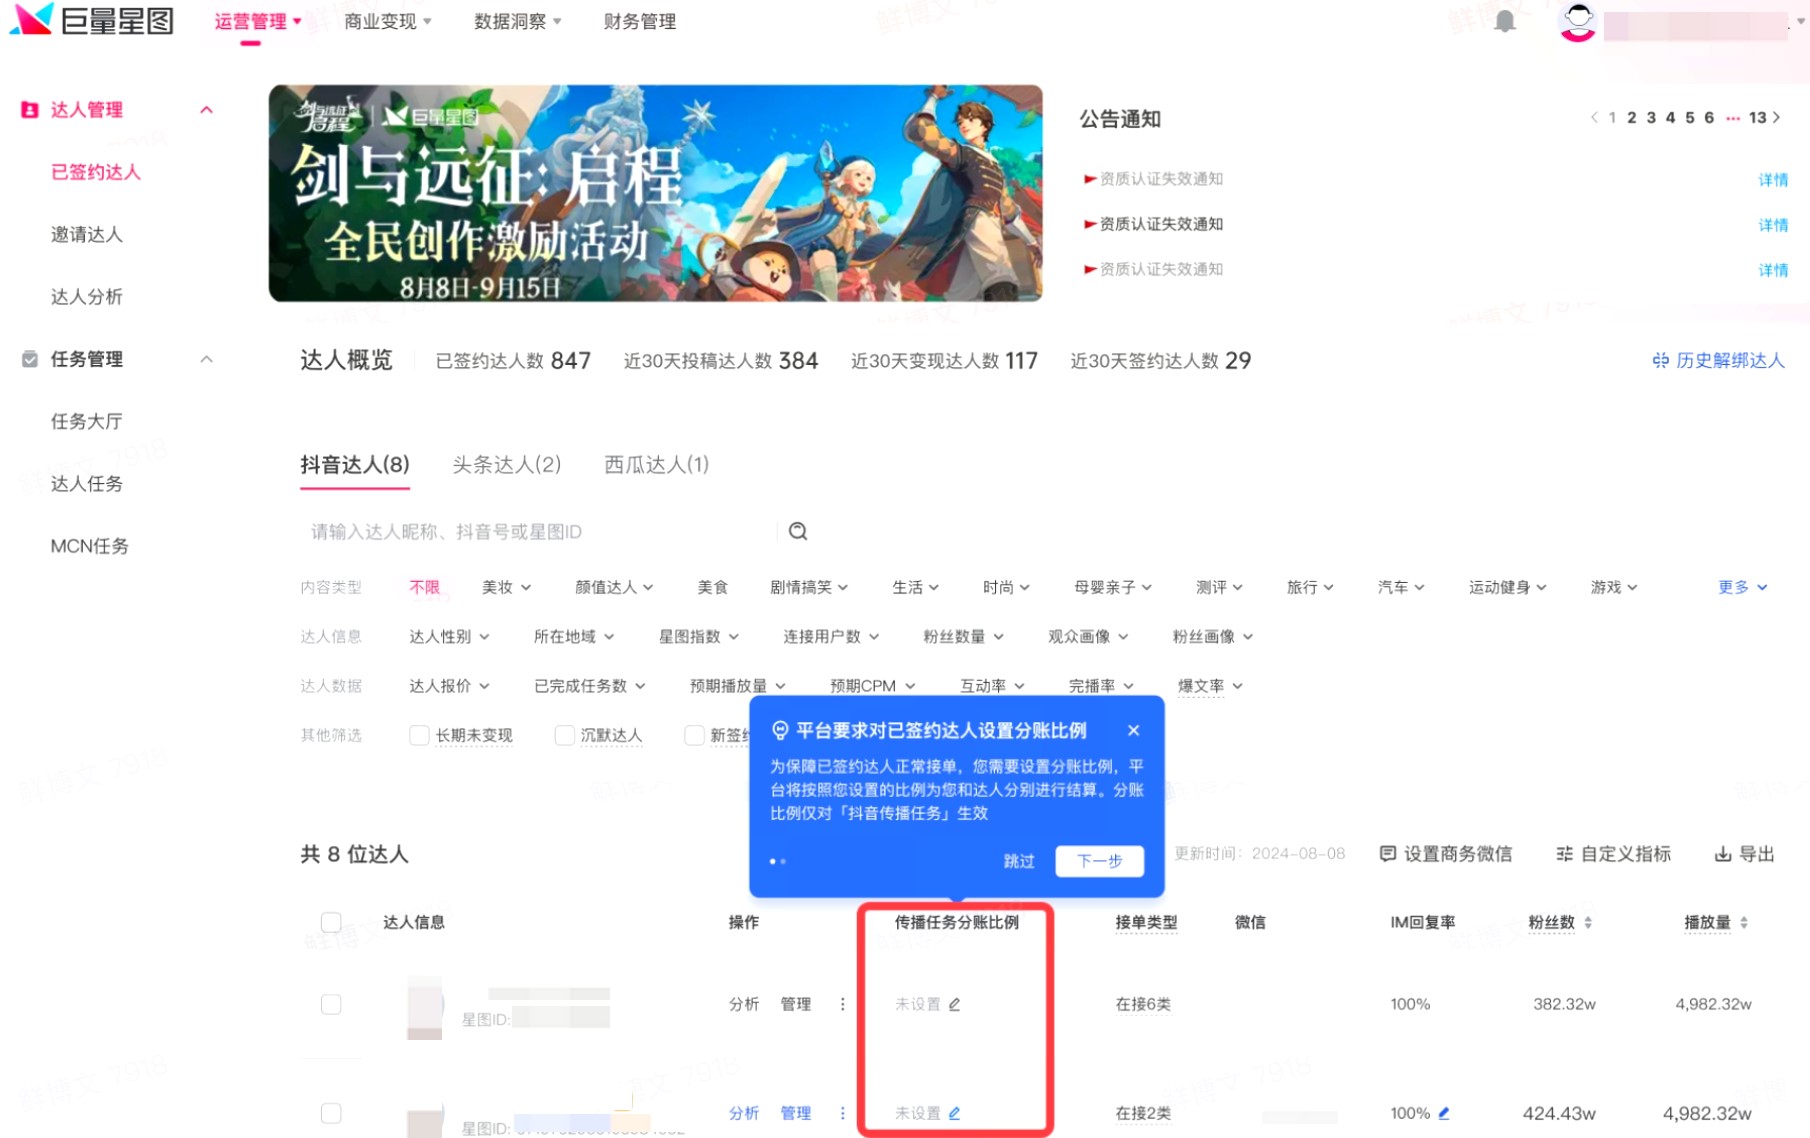Open the 美妆 content type dropdown
The width and height of the screenshot is (1810, 1138).
pyautogui.click(x=506, y=587)
